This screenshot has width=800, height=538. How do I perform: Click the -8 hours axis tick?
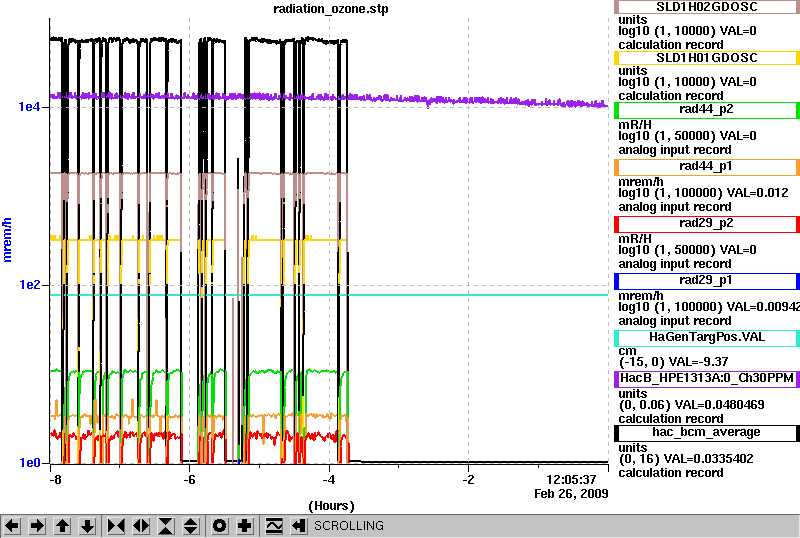[55, 480]
